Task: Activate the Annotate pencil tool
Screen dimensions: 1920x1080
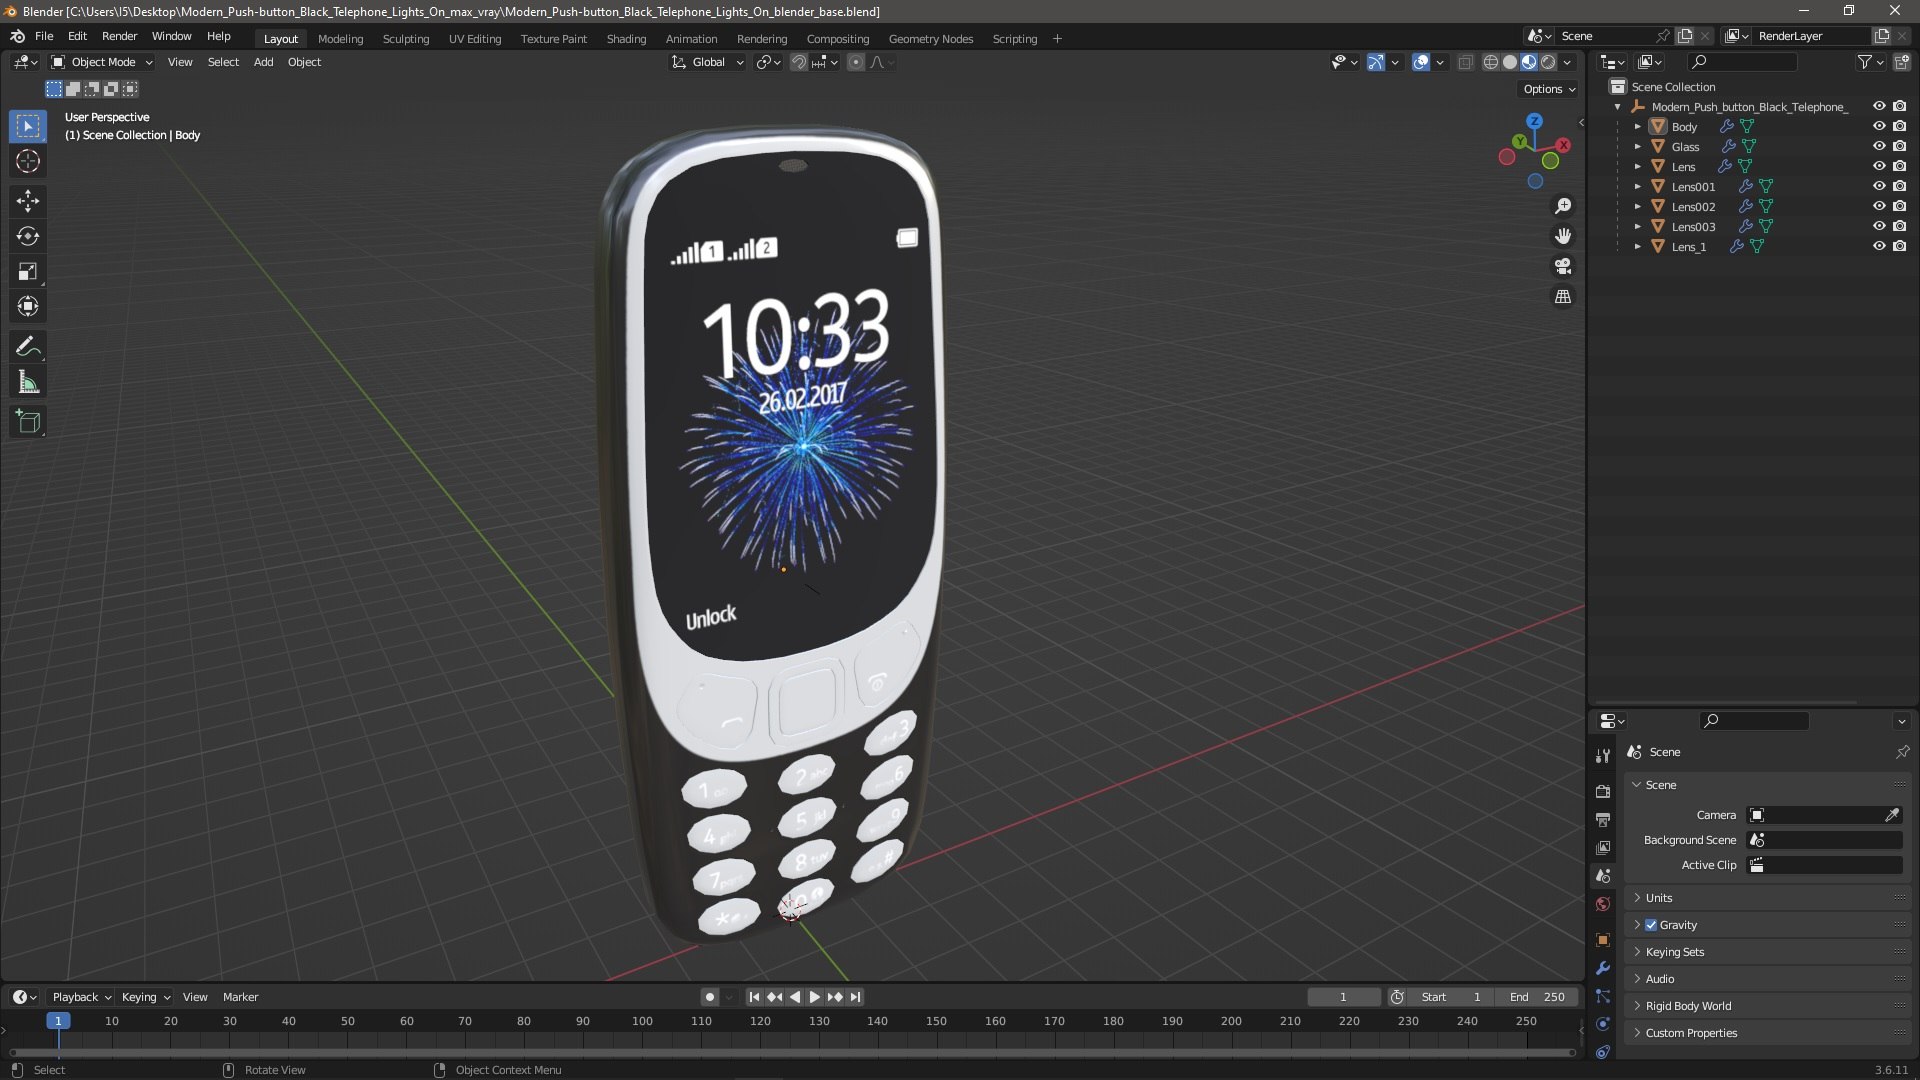Action: coord(27,347)
